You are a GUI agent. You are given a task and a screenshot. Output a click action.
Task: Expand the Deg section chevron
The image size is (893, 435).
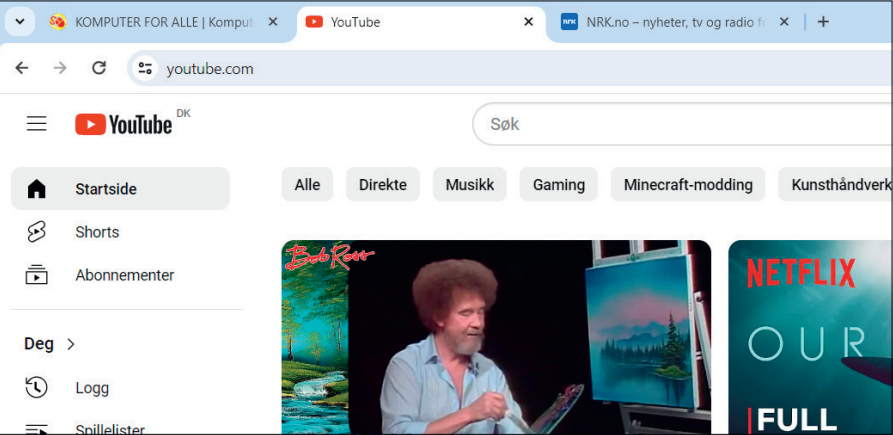pyautogui.click(x=71, y=344)
